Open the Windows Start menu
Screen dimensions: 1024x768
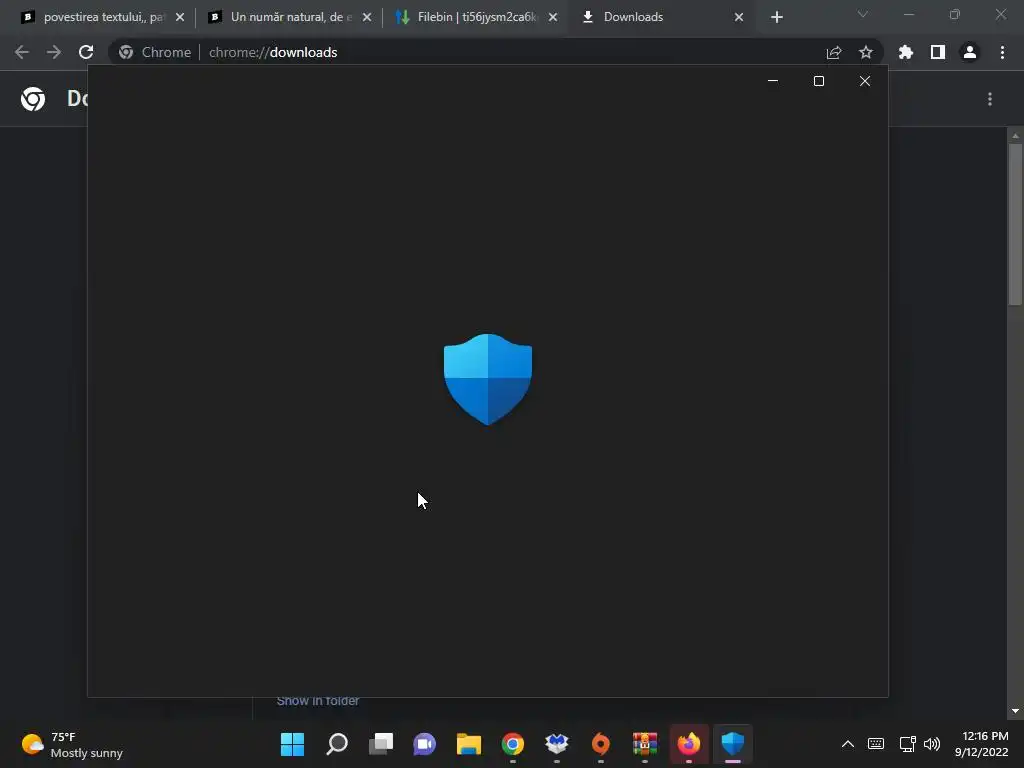tap(293, 744)
